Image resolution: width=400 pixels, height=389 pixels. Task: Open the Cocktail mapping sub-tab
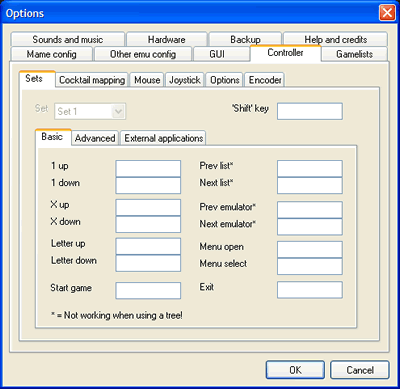92,80
